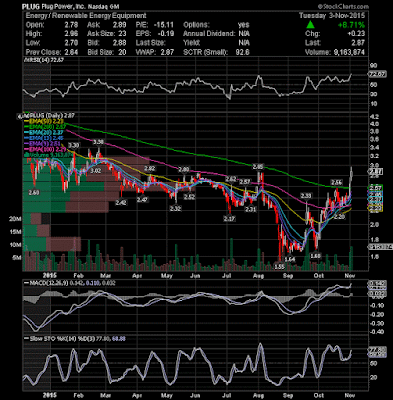Click the 2.31 low price label

(250, 209)
